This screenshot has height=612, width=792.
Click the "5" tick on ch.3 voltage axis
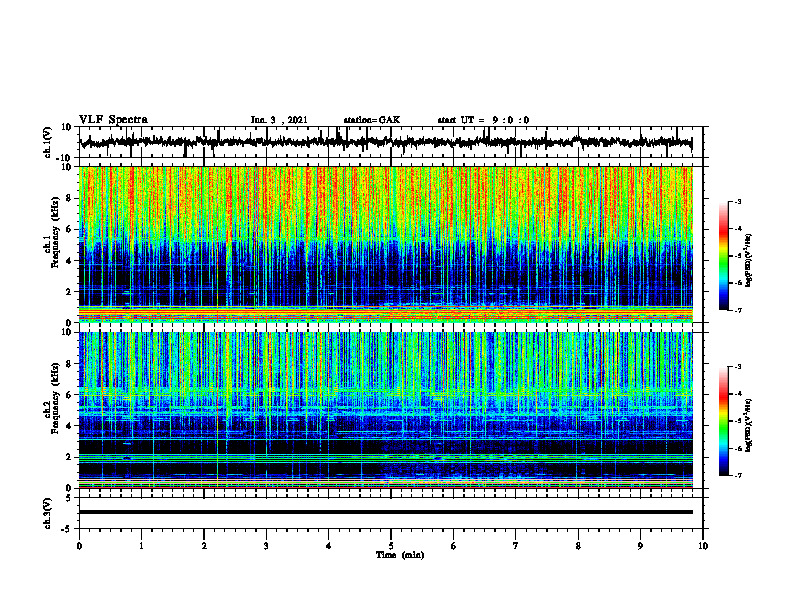click(70, 498)
